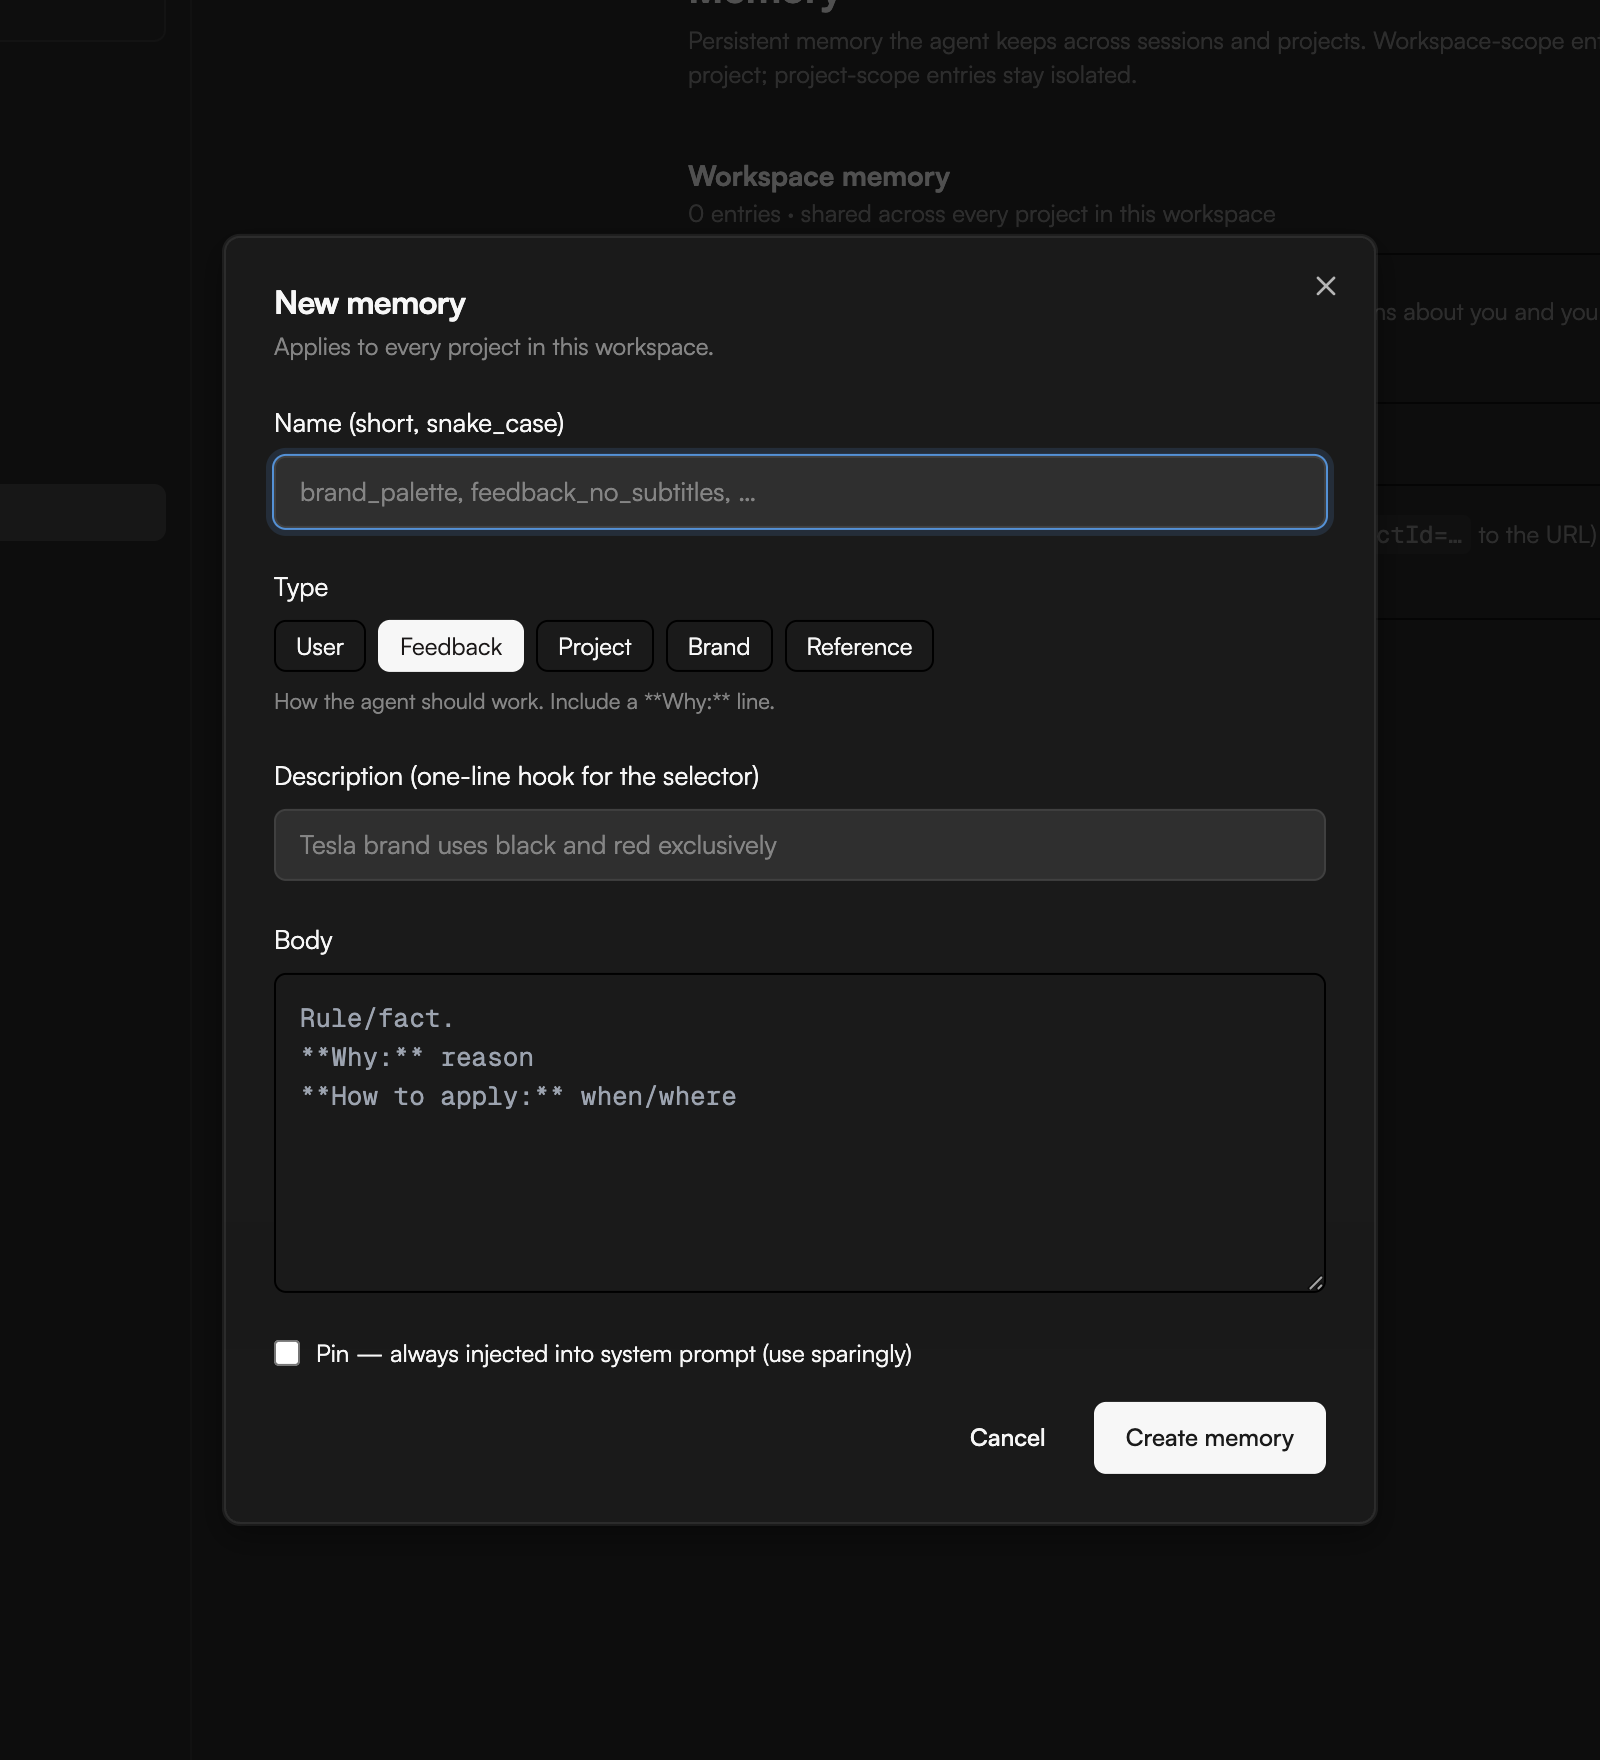Choose the Project memory type
This screenshot has height=1760, width=1600.
[x=595, y=646]
